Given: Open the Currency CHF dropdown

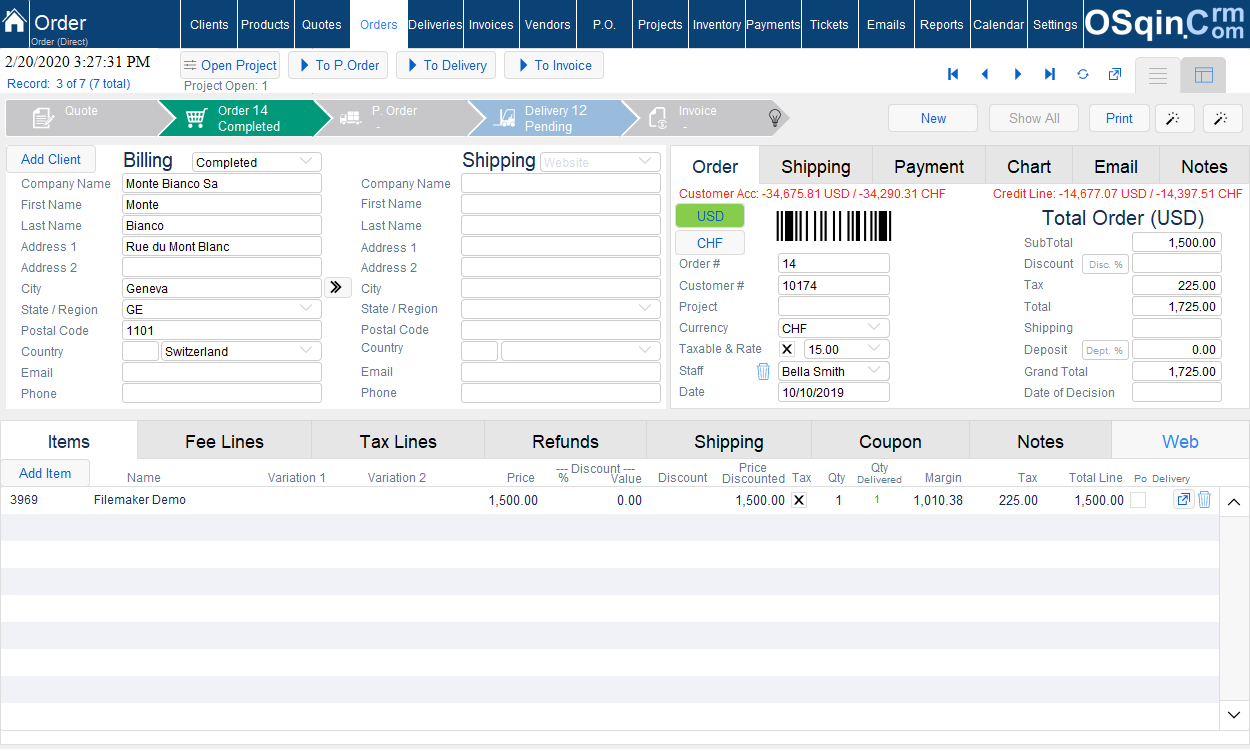Looking at the screenshot, I should coord(834,328).
